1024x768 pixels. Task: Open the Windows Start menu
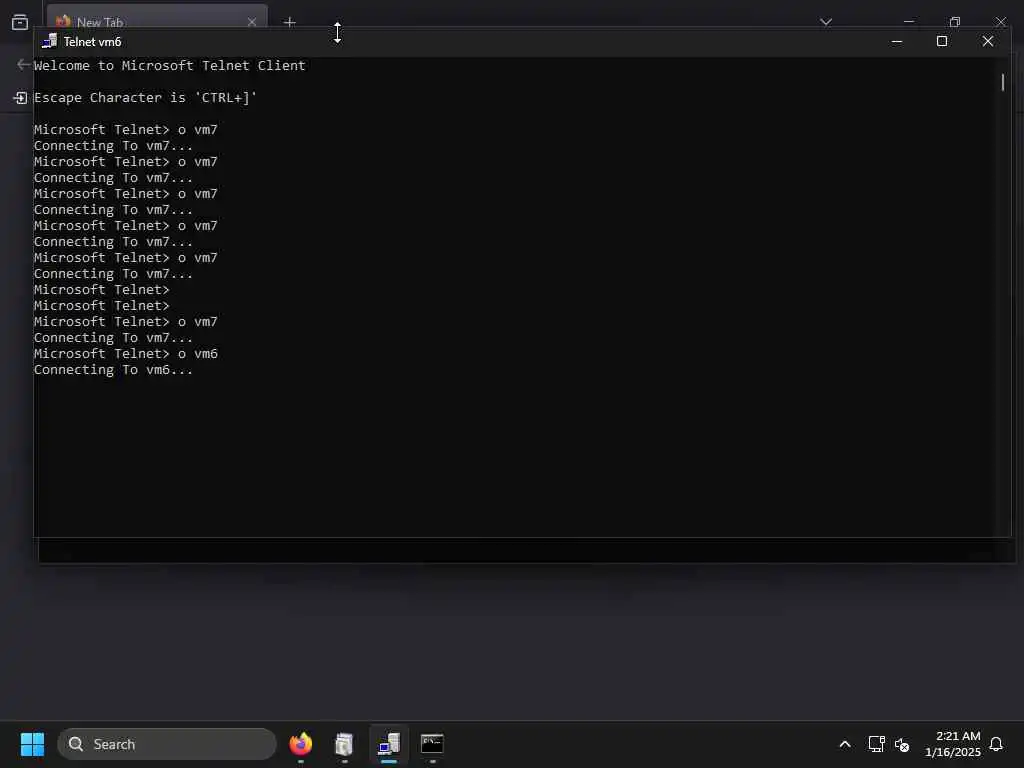point(32,744)
